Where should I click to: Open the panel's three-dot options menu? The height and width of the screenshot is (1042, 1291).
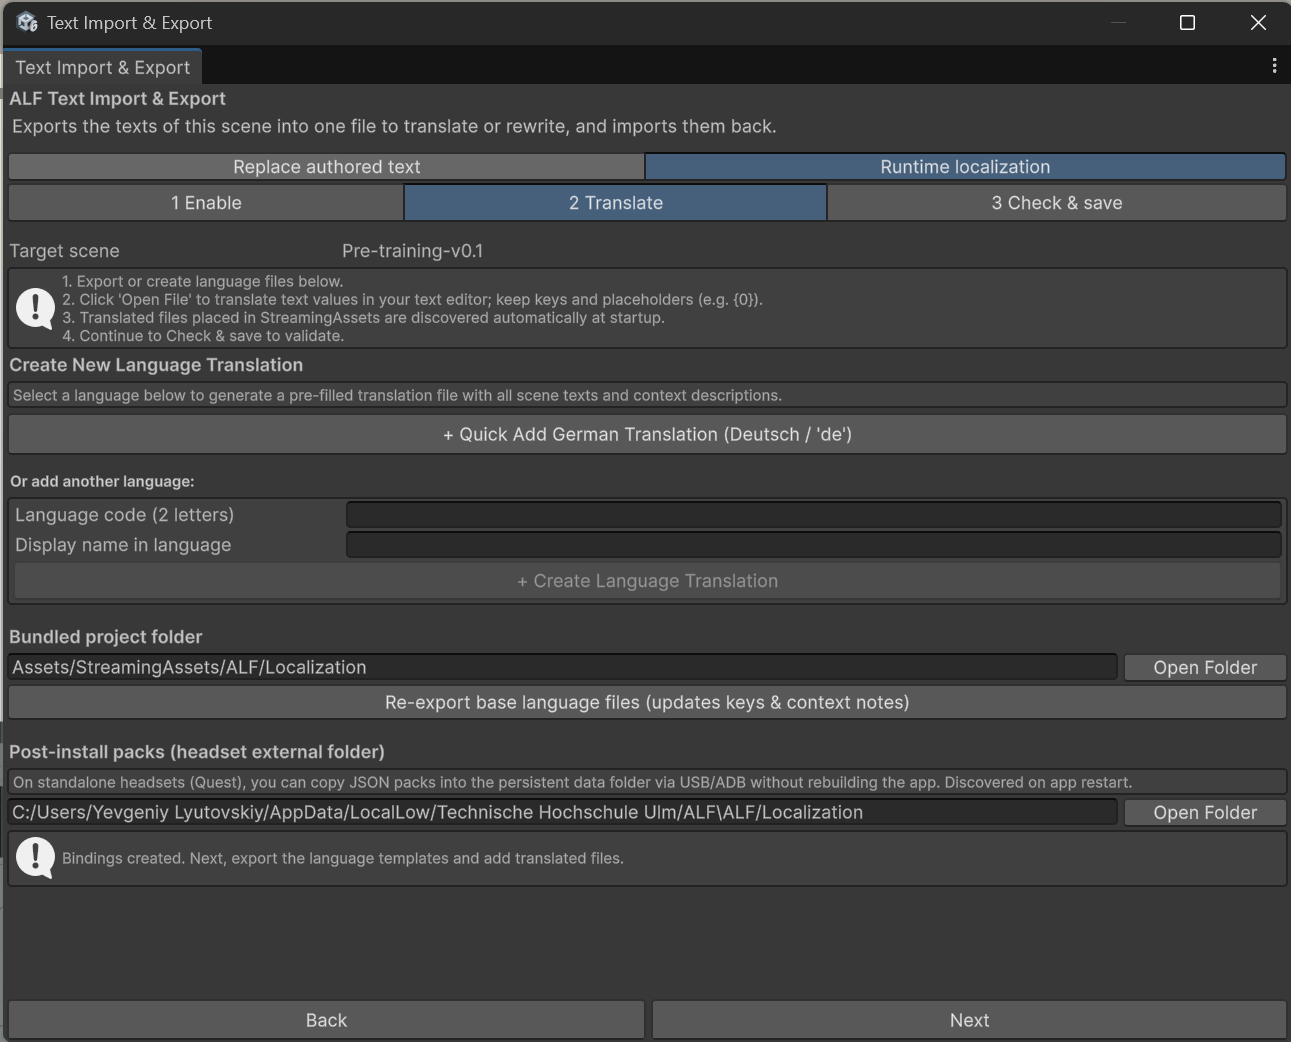[x=1274, y=66]
